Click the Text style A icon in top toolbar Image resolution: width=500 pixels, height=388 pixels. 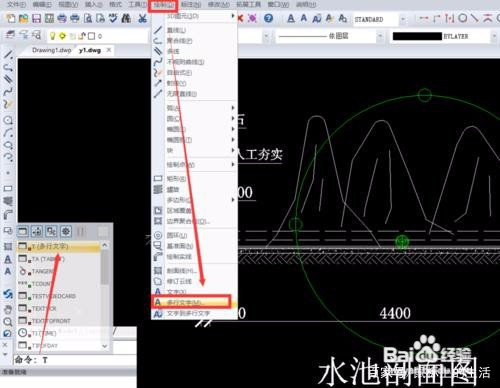291,18
